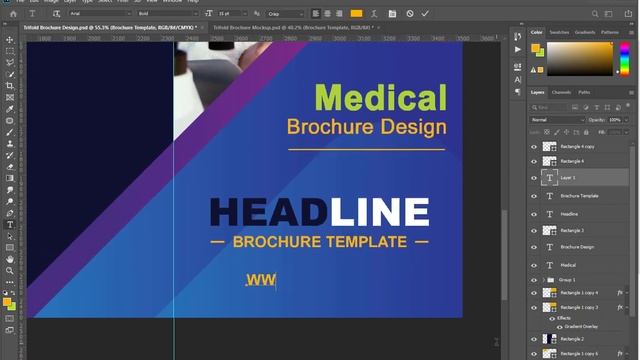This screenshot has width=640, height=360.
Task: Toggle Group 1 visibility
Action: 534,280
